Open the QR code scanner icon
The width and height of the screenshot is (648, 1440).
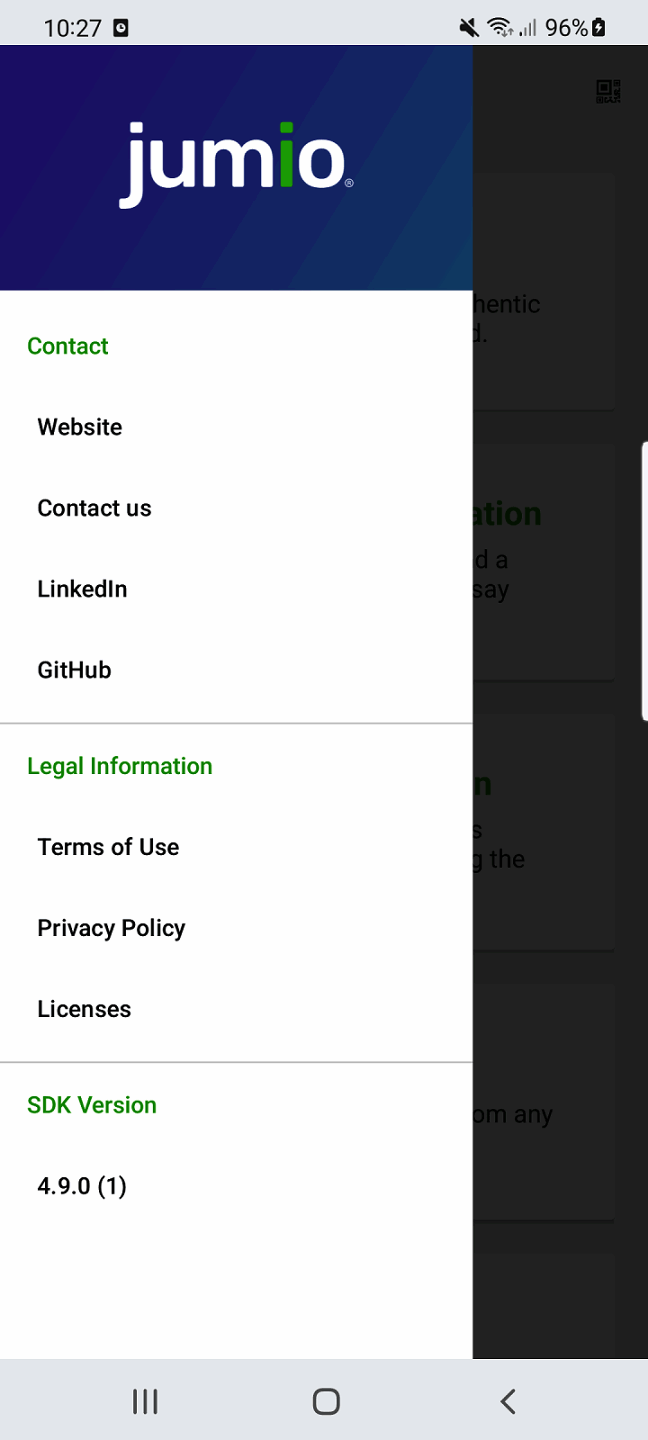click(607, 91)
